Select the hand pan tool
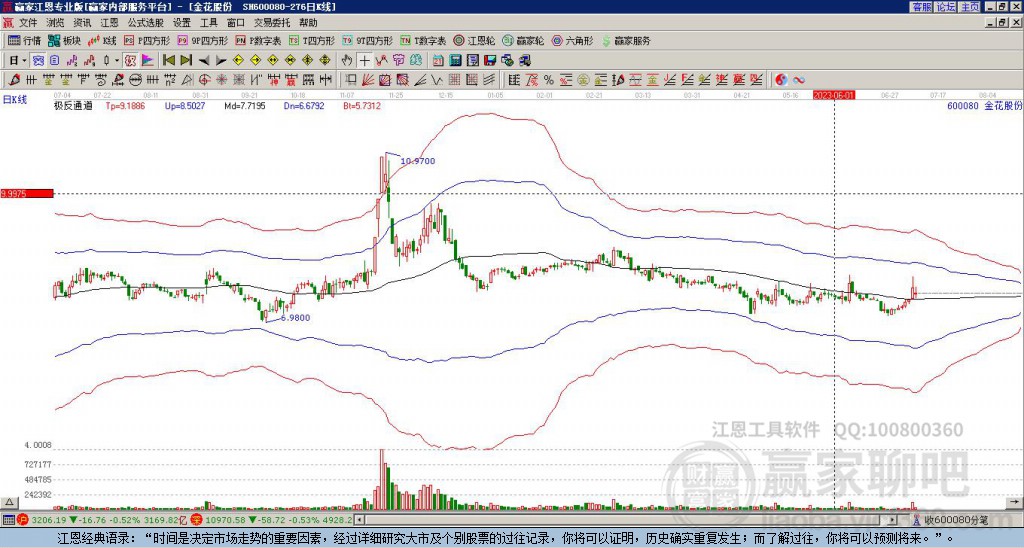This screenshot has width=1024, height=548. [347, 61]
